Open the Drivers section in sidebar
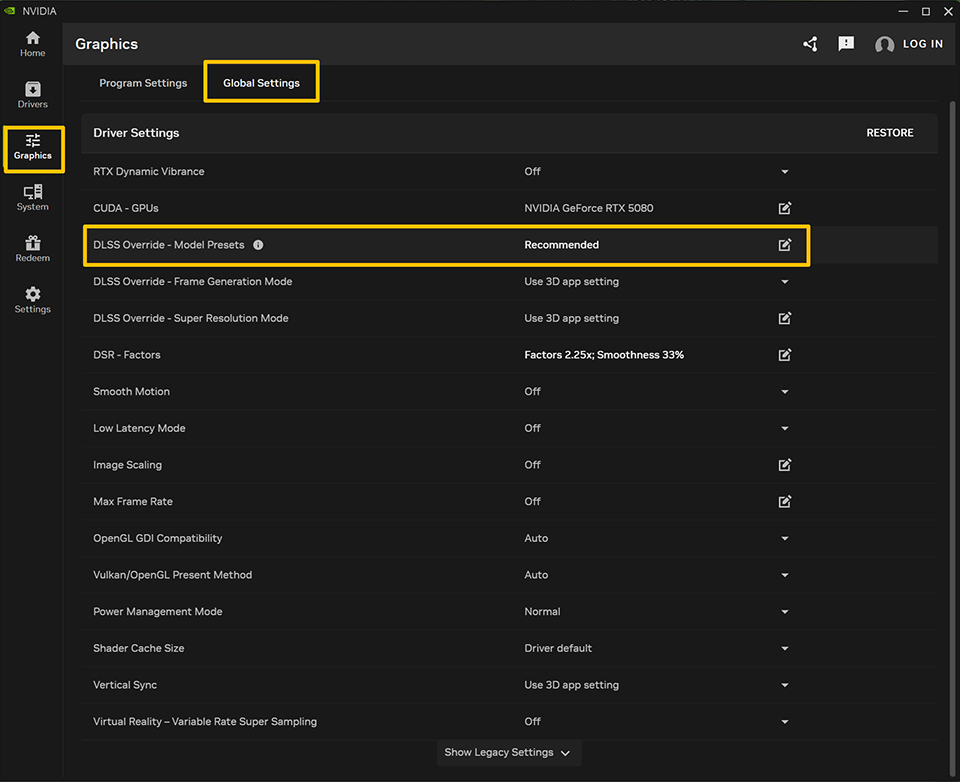960x782 pixels. pos(33,95)
